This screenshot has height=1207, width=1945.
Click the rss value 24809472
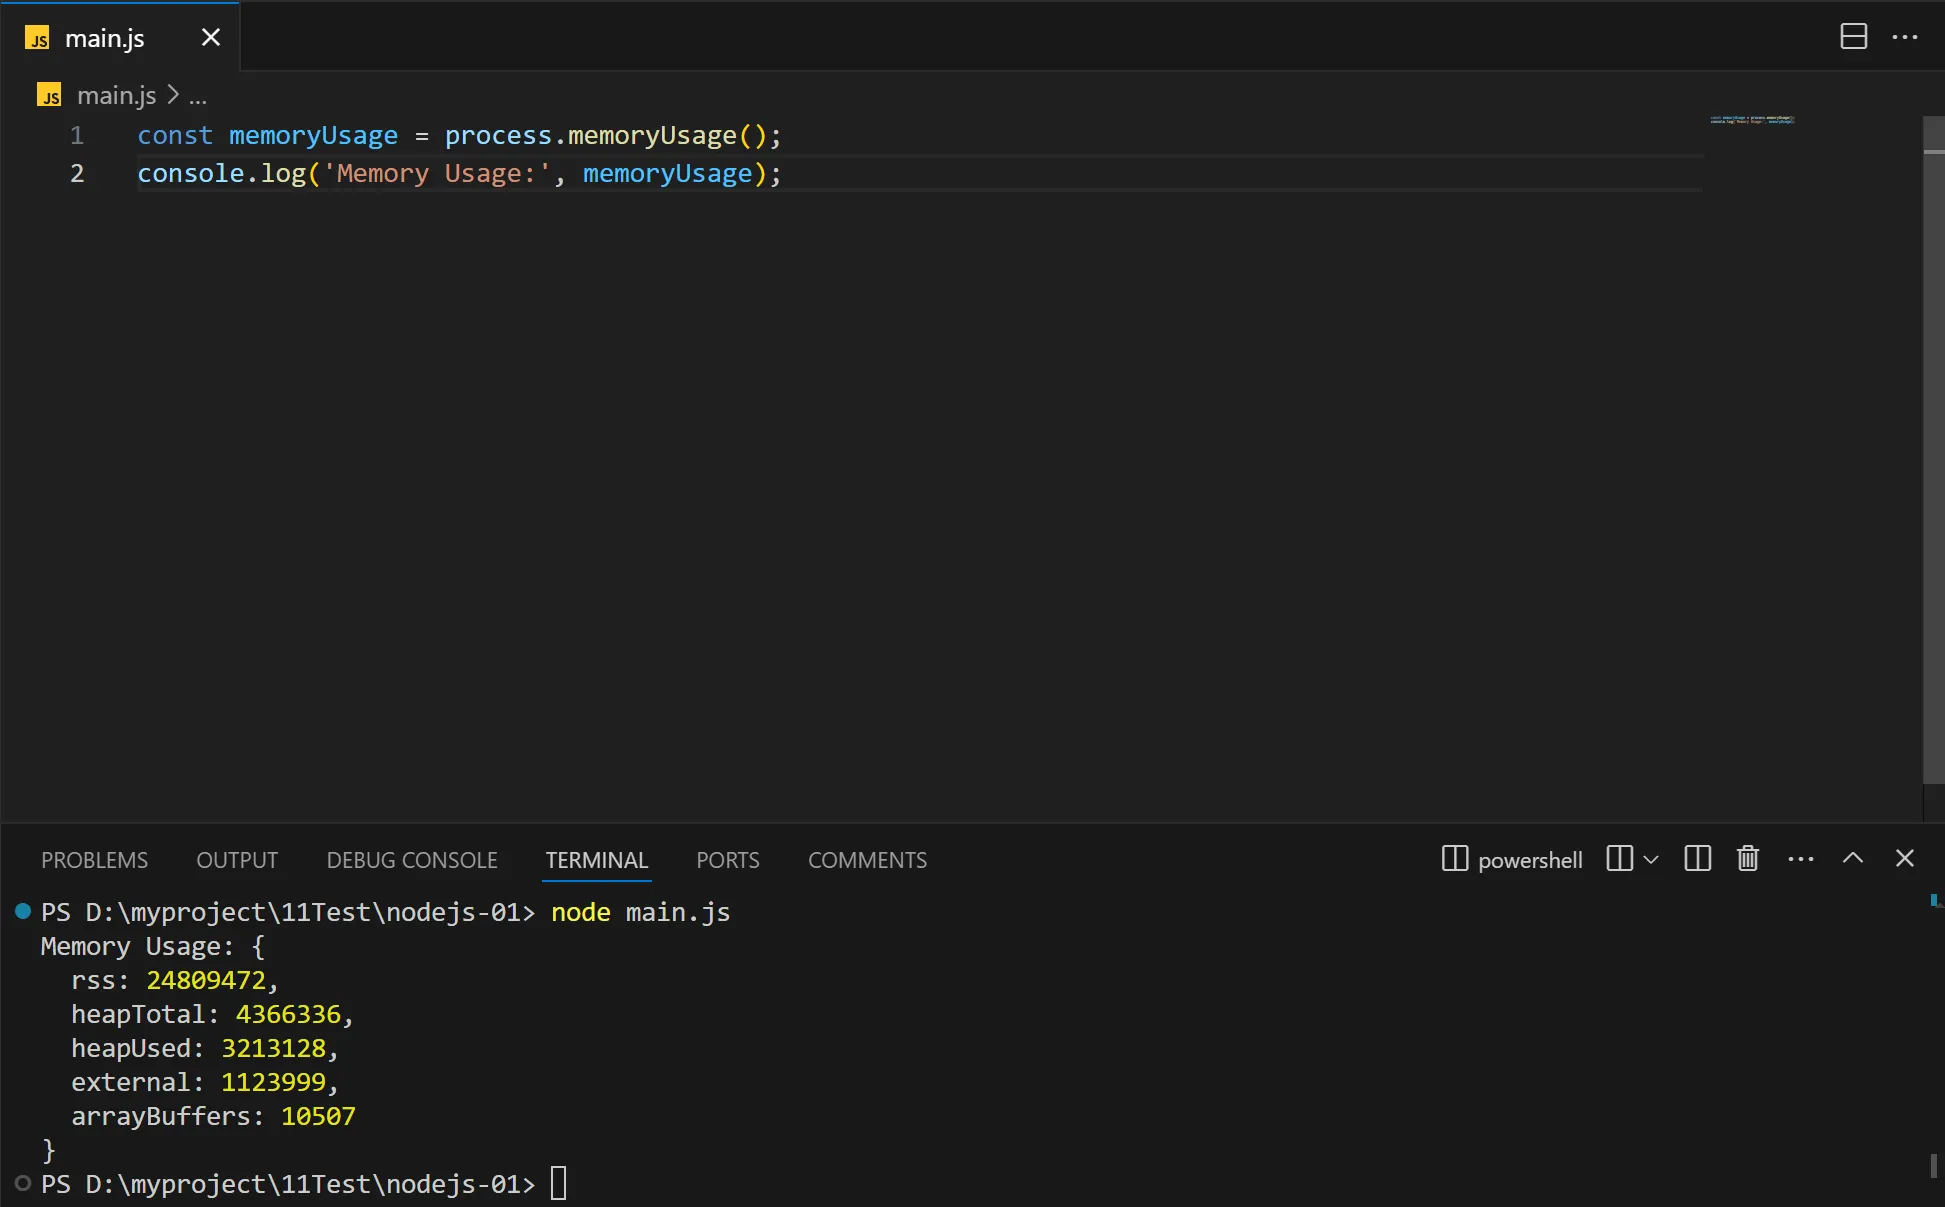pos(206,980)
